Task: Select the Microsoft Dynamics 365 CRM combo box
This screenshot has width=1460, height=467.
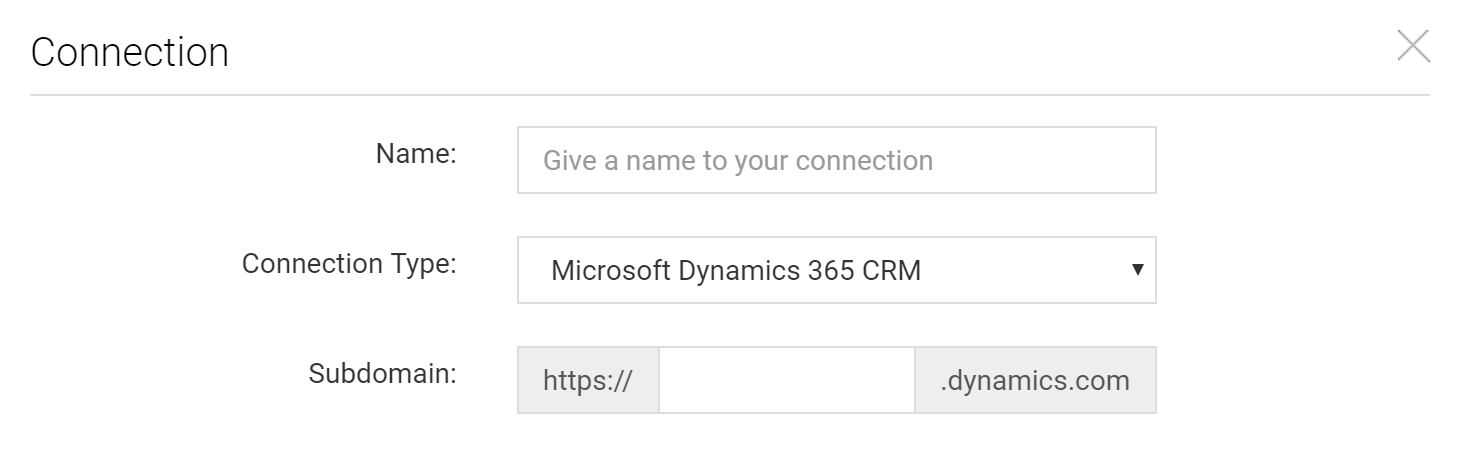Action: point(836,270)
